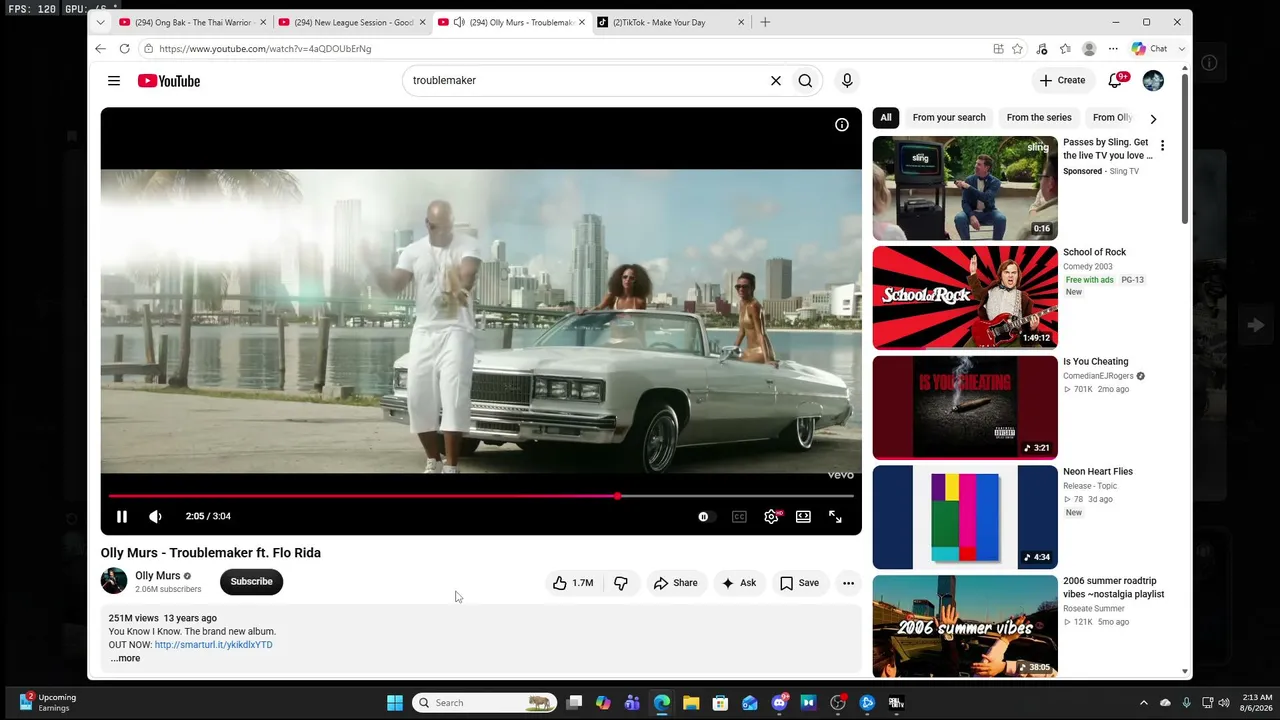Viewport: 1280px width, 720px height.
Task: Open a new browser tab
Action: pyautogui.click(x=765, y=22)
